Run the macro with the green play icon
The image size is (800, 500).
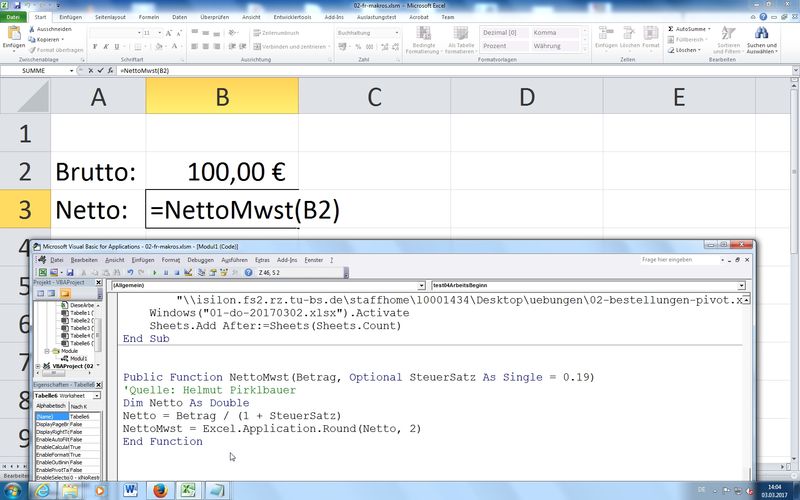[x=155, y=273]
